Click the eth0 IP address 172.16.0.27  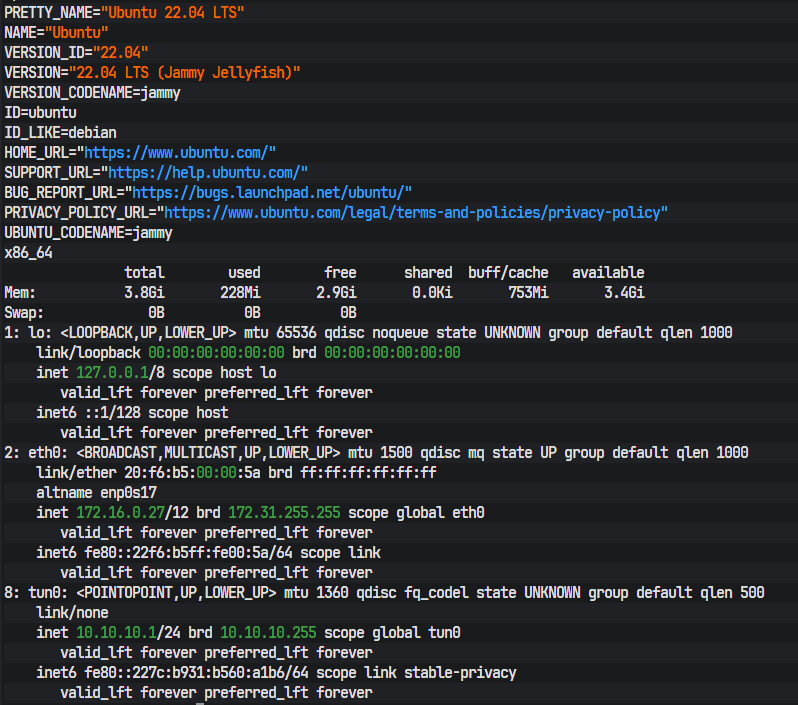coord(121,513)
